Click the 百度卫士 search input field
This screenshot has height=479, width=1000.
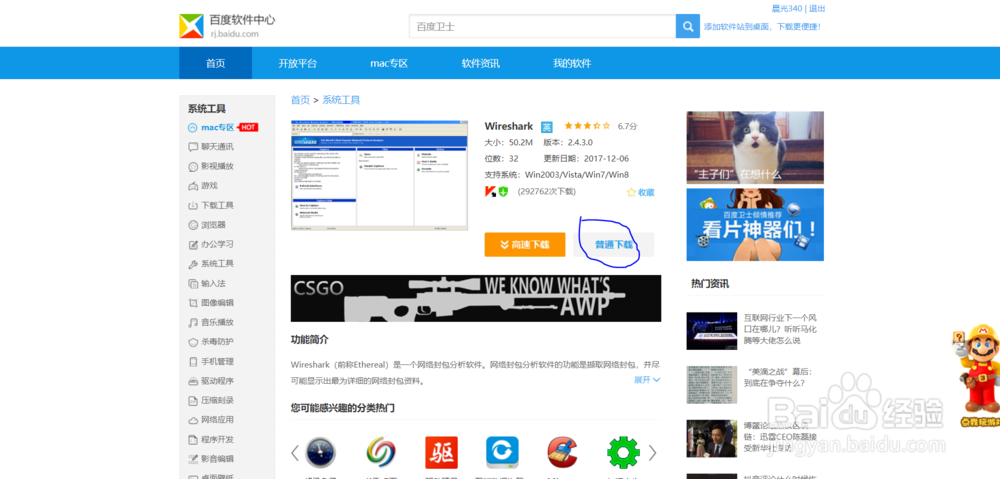click(x=543, y=26)
